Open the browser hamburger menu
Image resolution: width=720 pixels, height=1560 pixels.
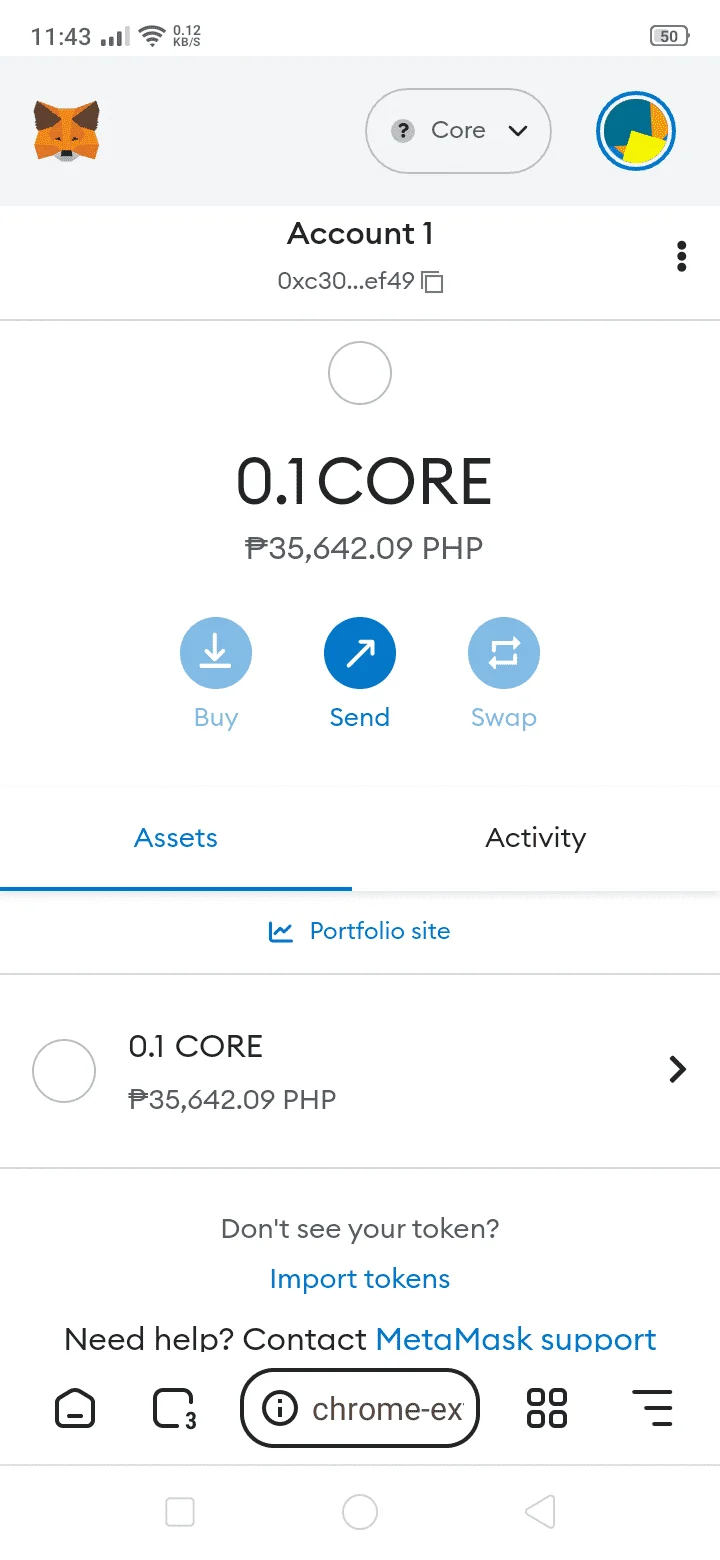(x=653, y=1409)
